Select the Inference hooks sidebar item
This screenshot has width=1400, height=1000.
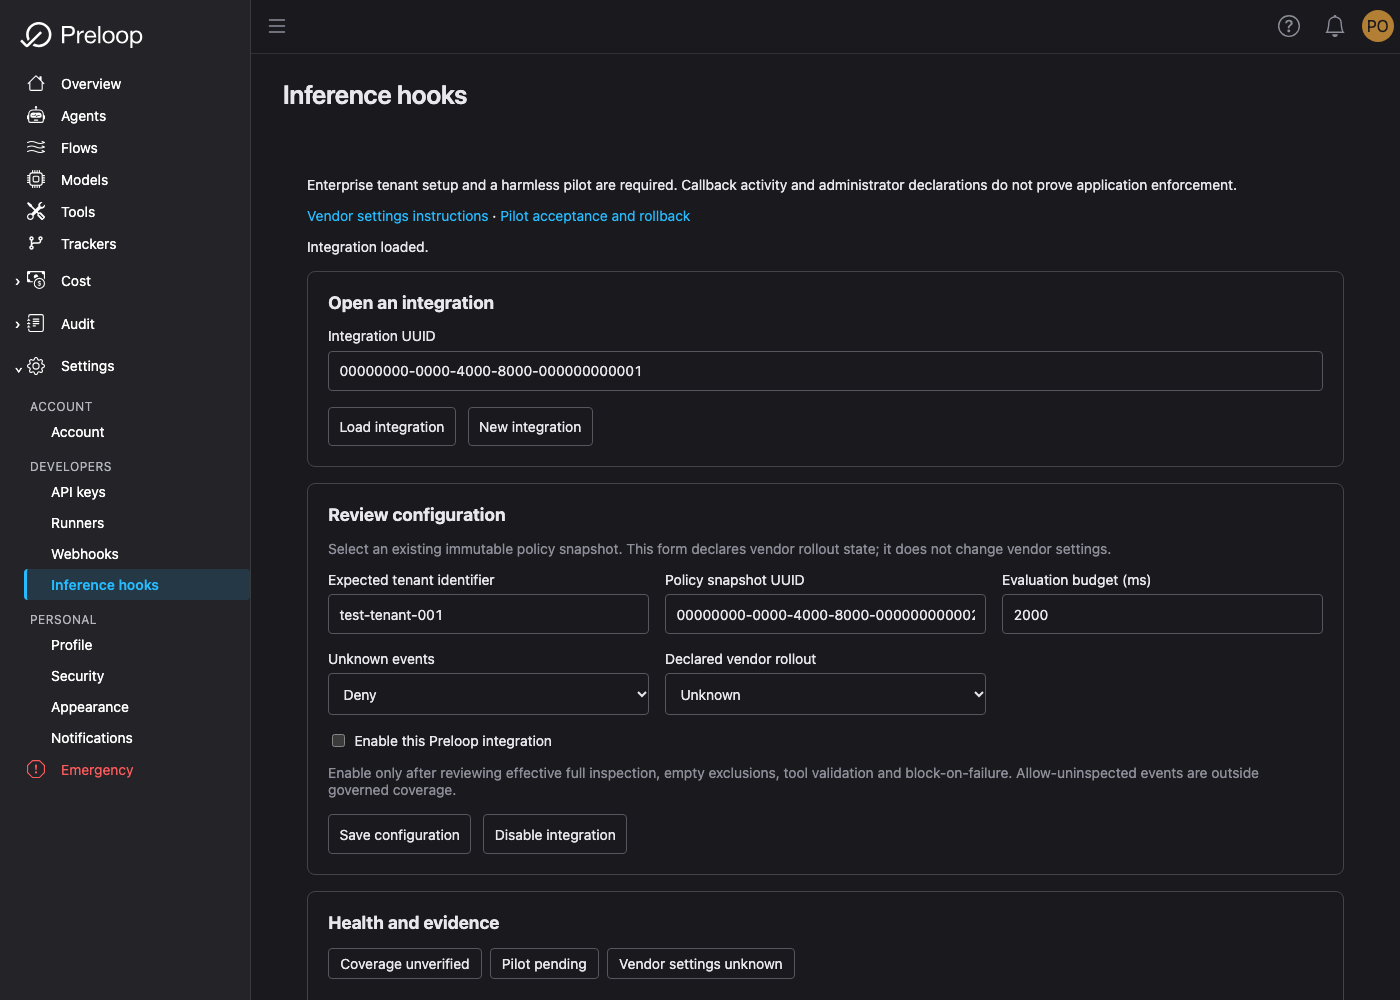tap(137, 585)
